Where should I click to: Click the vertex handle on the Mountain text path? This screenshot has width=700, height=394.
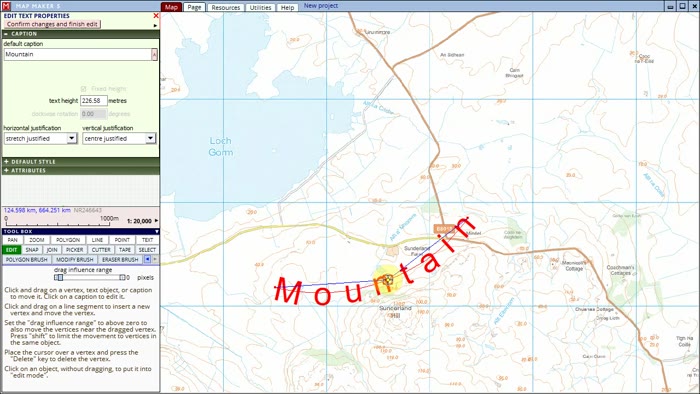tap(388, 280)
